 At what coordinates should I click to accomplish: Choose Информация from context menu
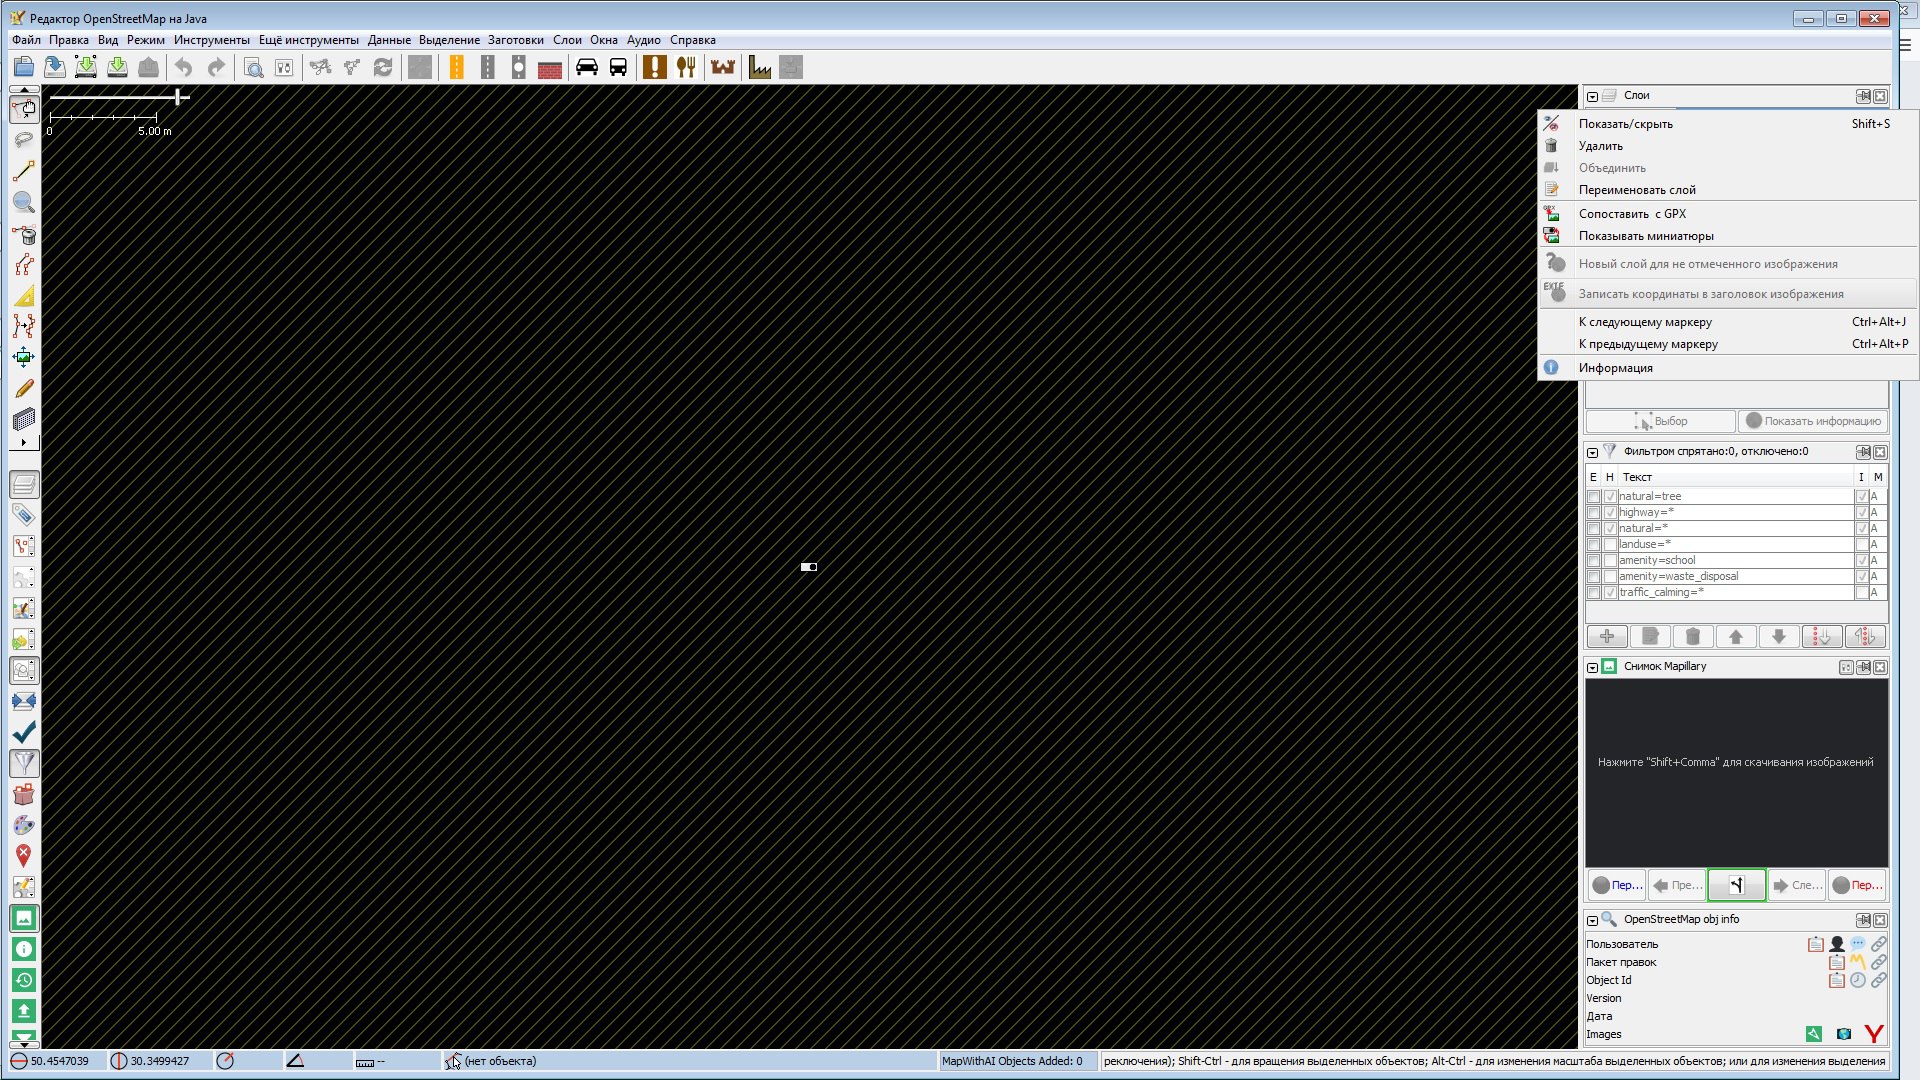pyautogui.click(x=1727, y=368)
